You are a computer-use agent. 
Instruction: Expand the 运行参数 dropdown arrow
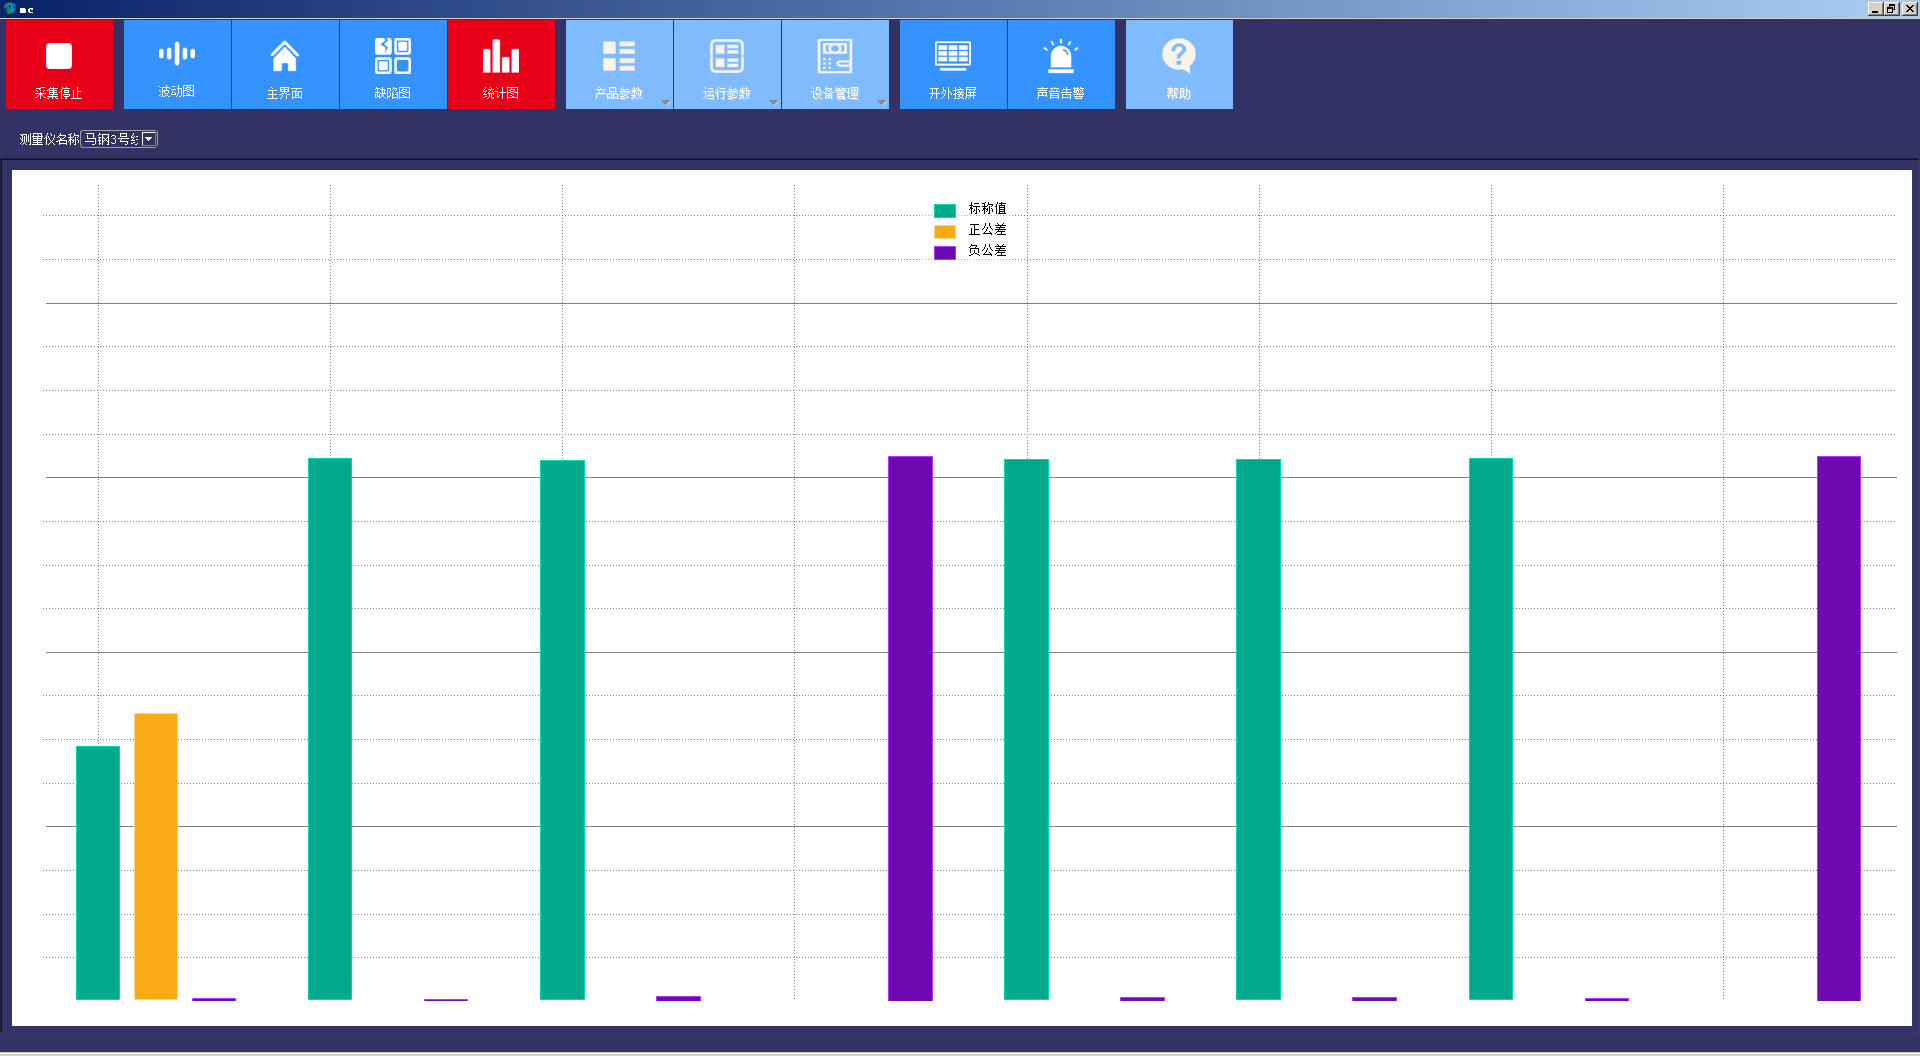(x=773, y=102)
